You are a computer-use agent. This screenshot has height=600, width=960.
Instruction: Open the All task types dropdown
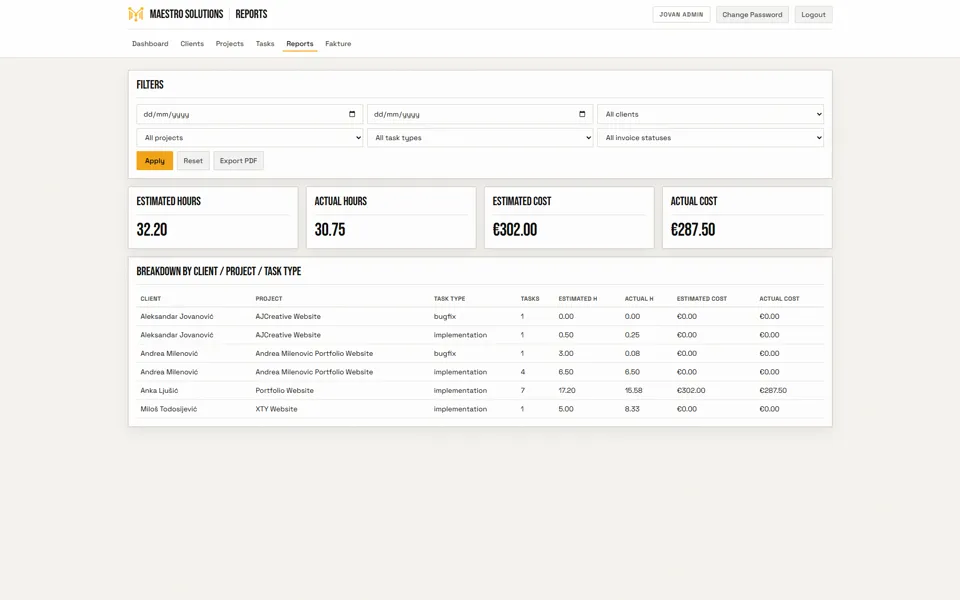point(480,138)
